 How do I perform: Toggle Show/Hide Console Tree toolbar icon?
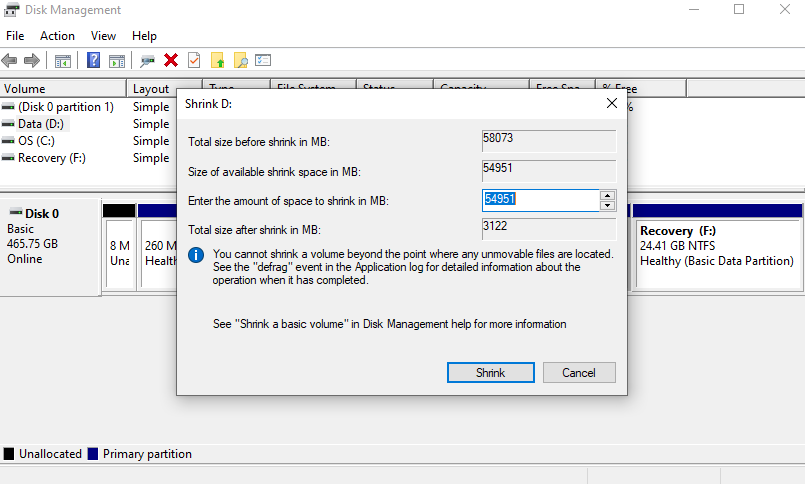(63, 61)
